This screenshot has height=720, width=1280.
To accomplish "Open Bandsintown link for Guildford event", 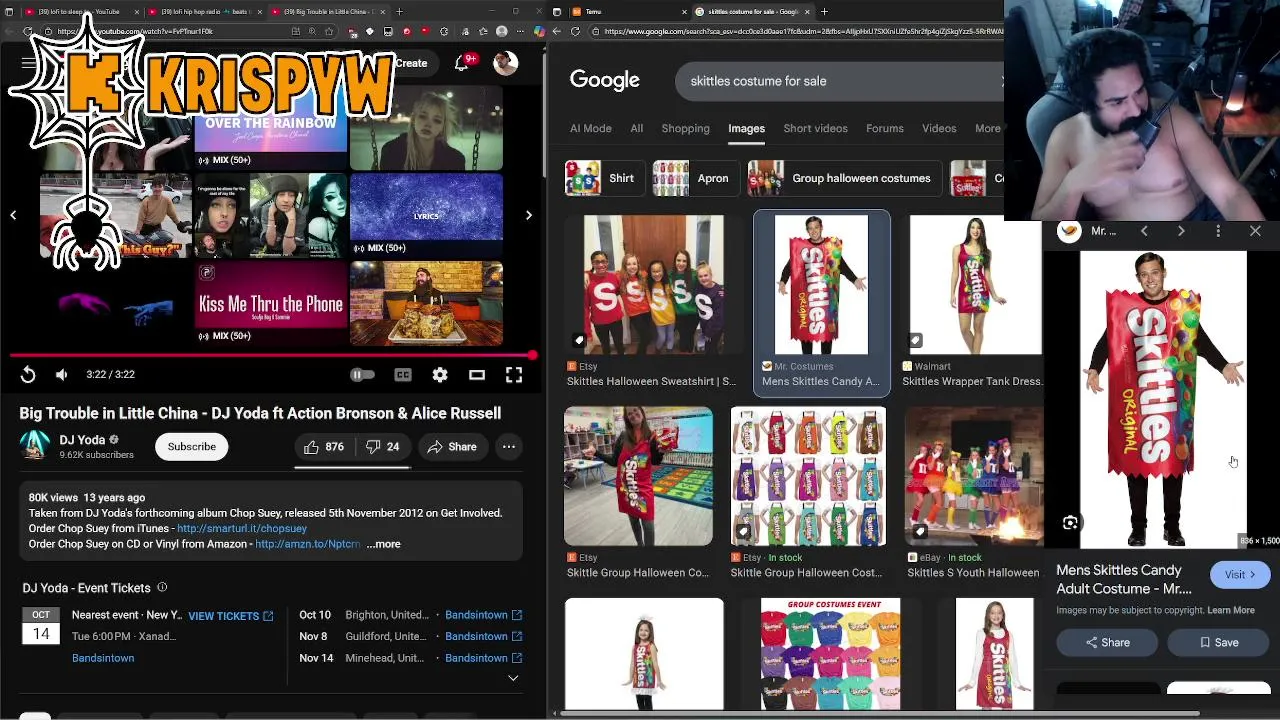I will 483,636.
